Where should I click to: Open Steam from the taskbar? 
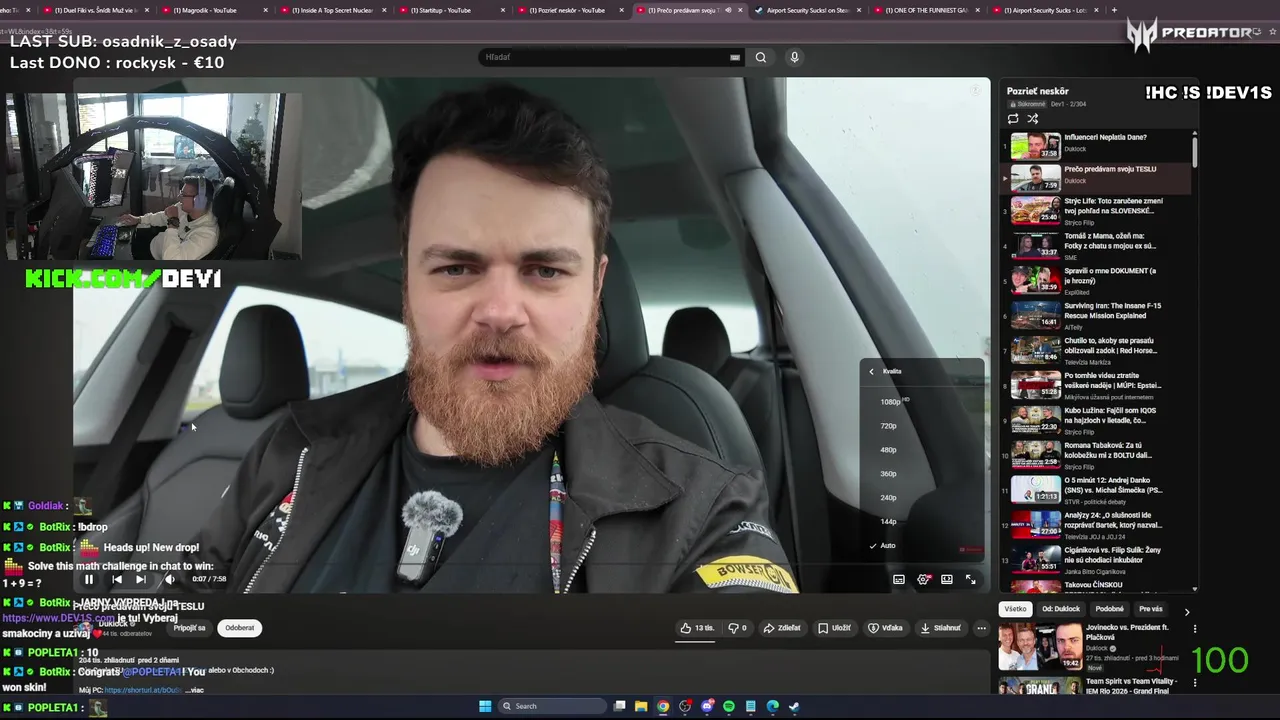point(794,706)
